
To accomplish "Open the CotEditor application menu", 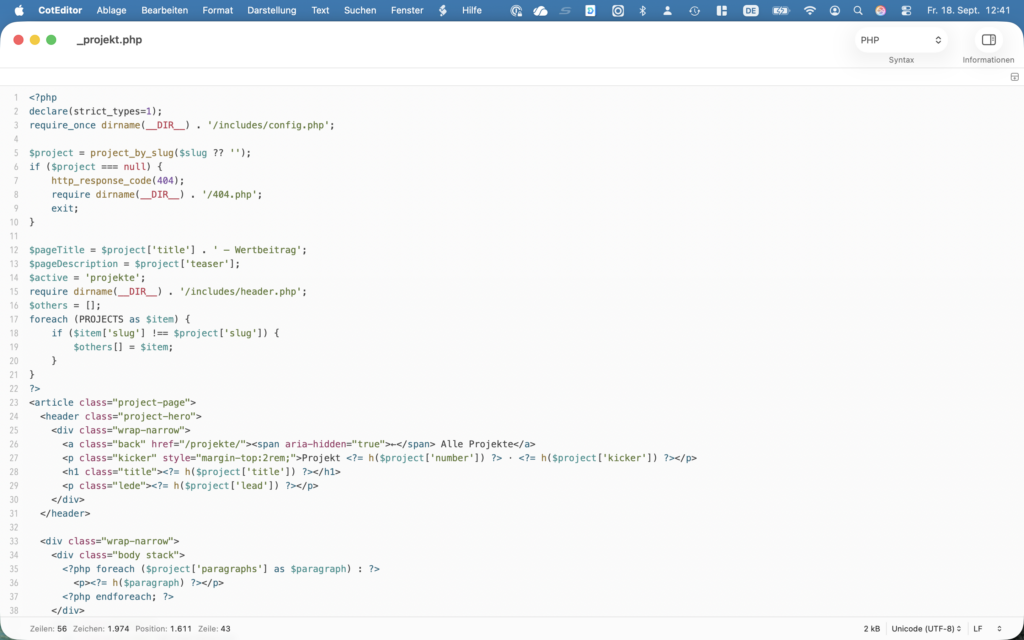I will tap(58, 10).
